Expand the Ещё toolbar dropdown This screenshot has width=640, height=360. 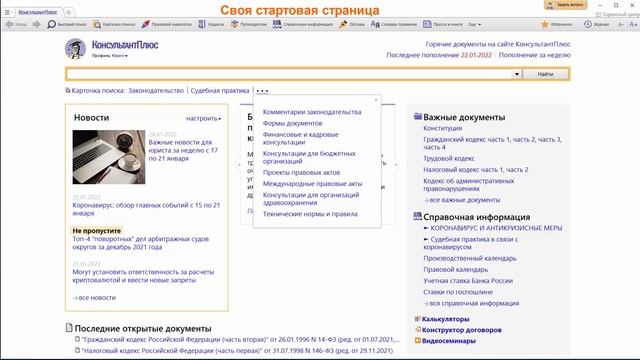point(474,24)
